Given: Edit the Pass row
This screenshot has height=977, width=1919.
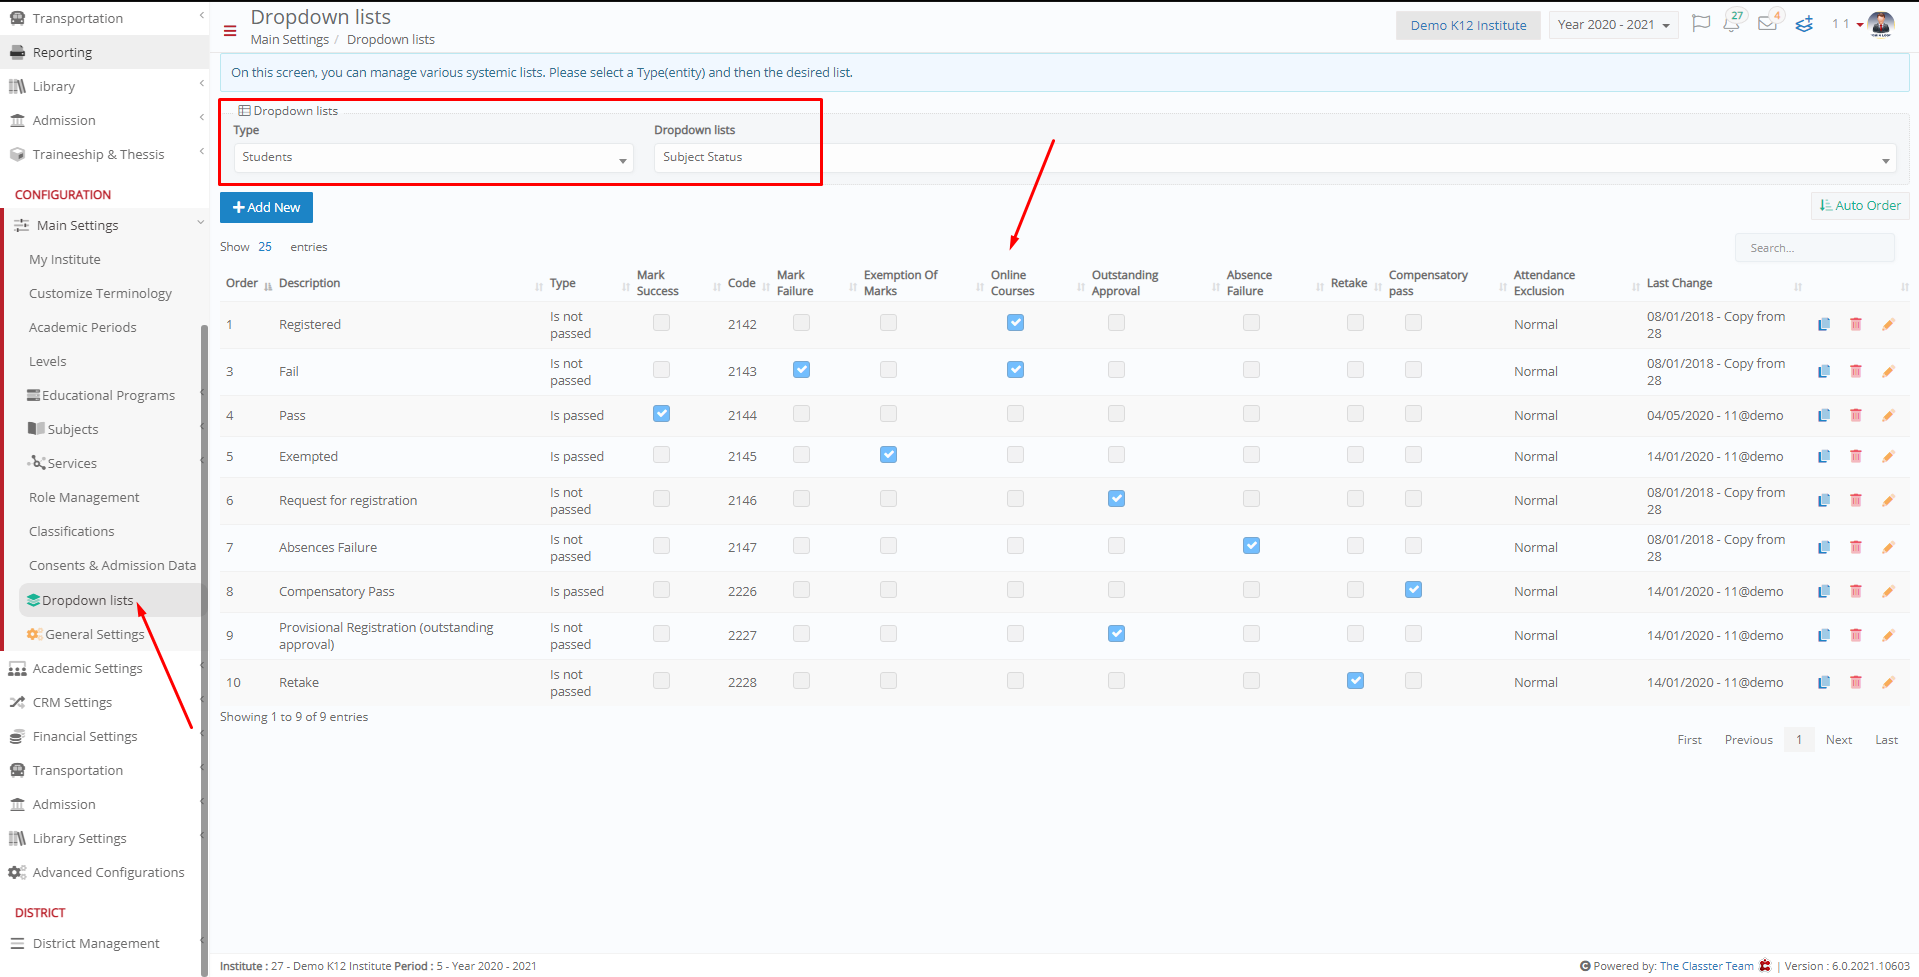Looking at the screenshot, I should pyautogui.click(x=1888, y=415).
